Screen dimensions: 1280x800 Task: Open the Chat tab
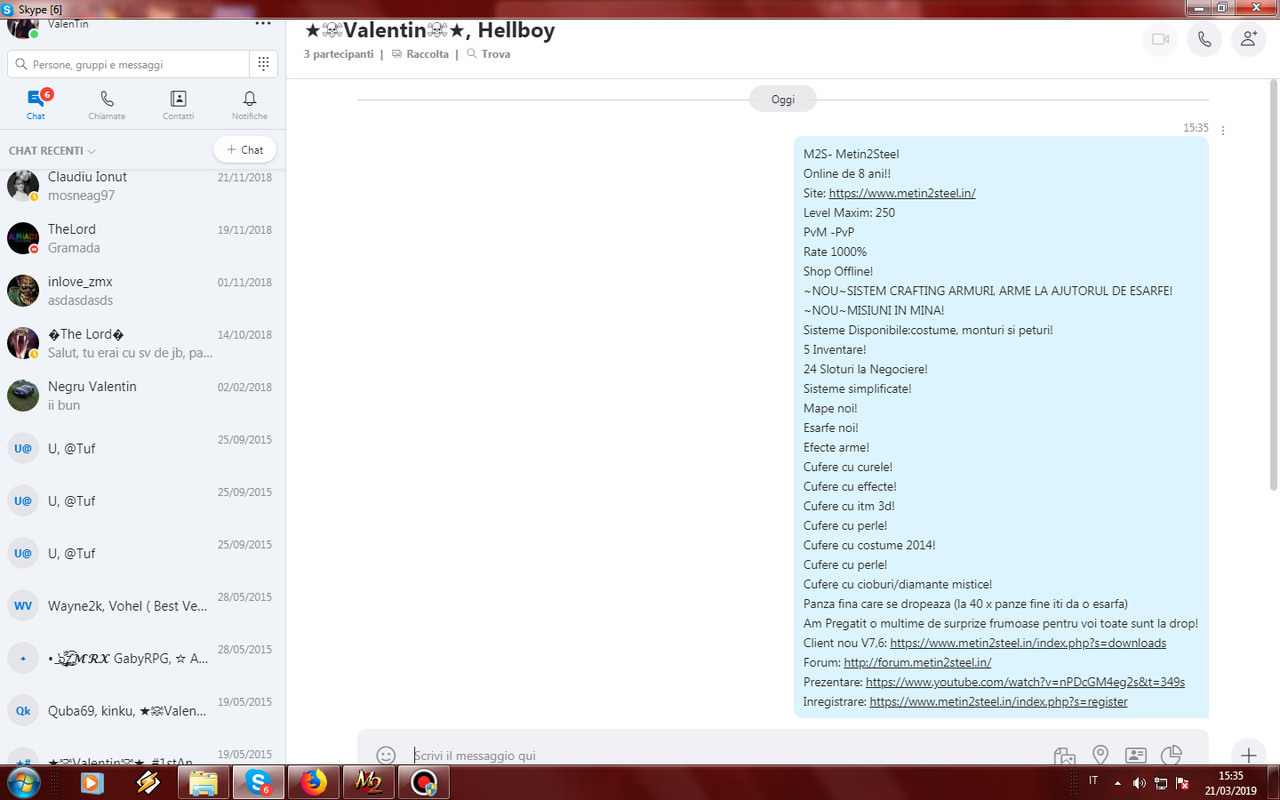click(36, 105)
